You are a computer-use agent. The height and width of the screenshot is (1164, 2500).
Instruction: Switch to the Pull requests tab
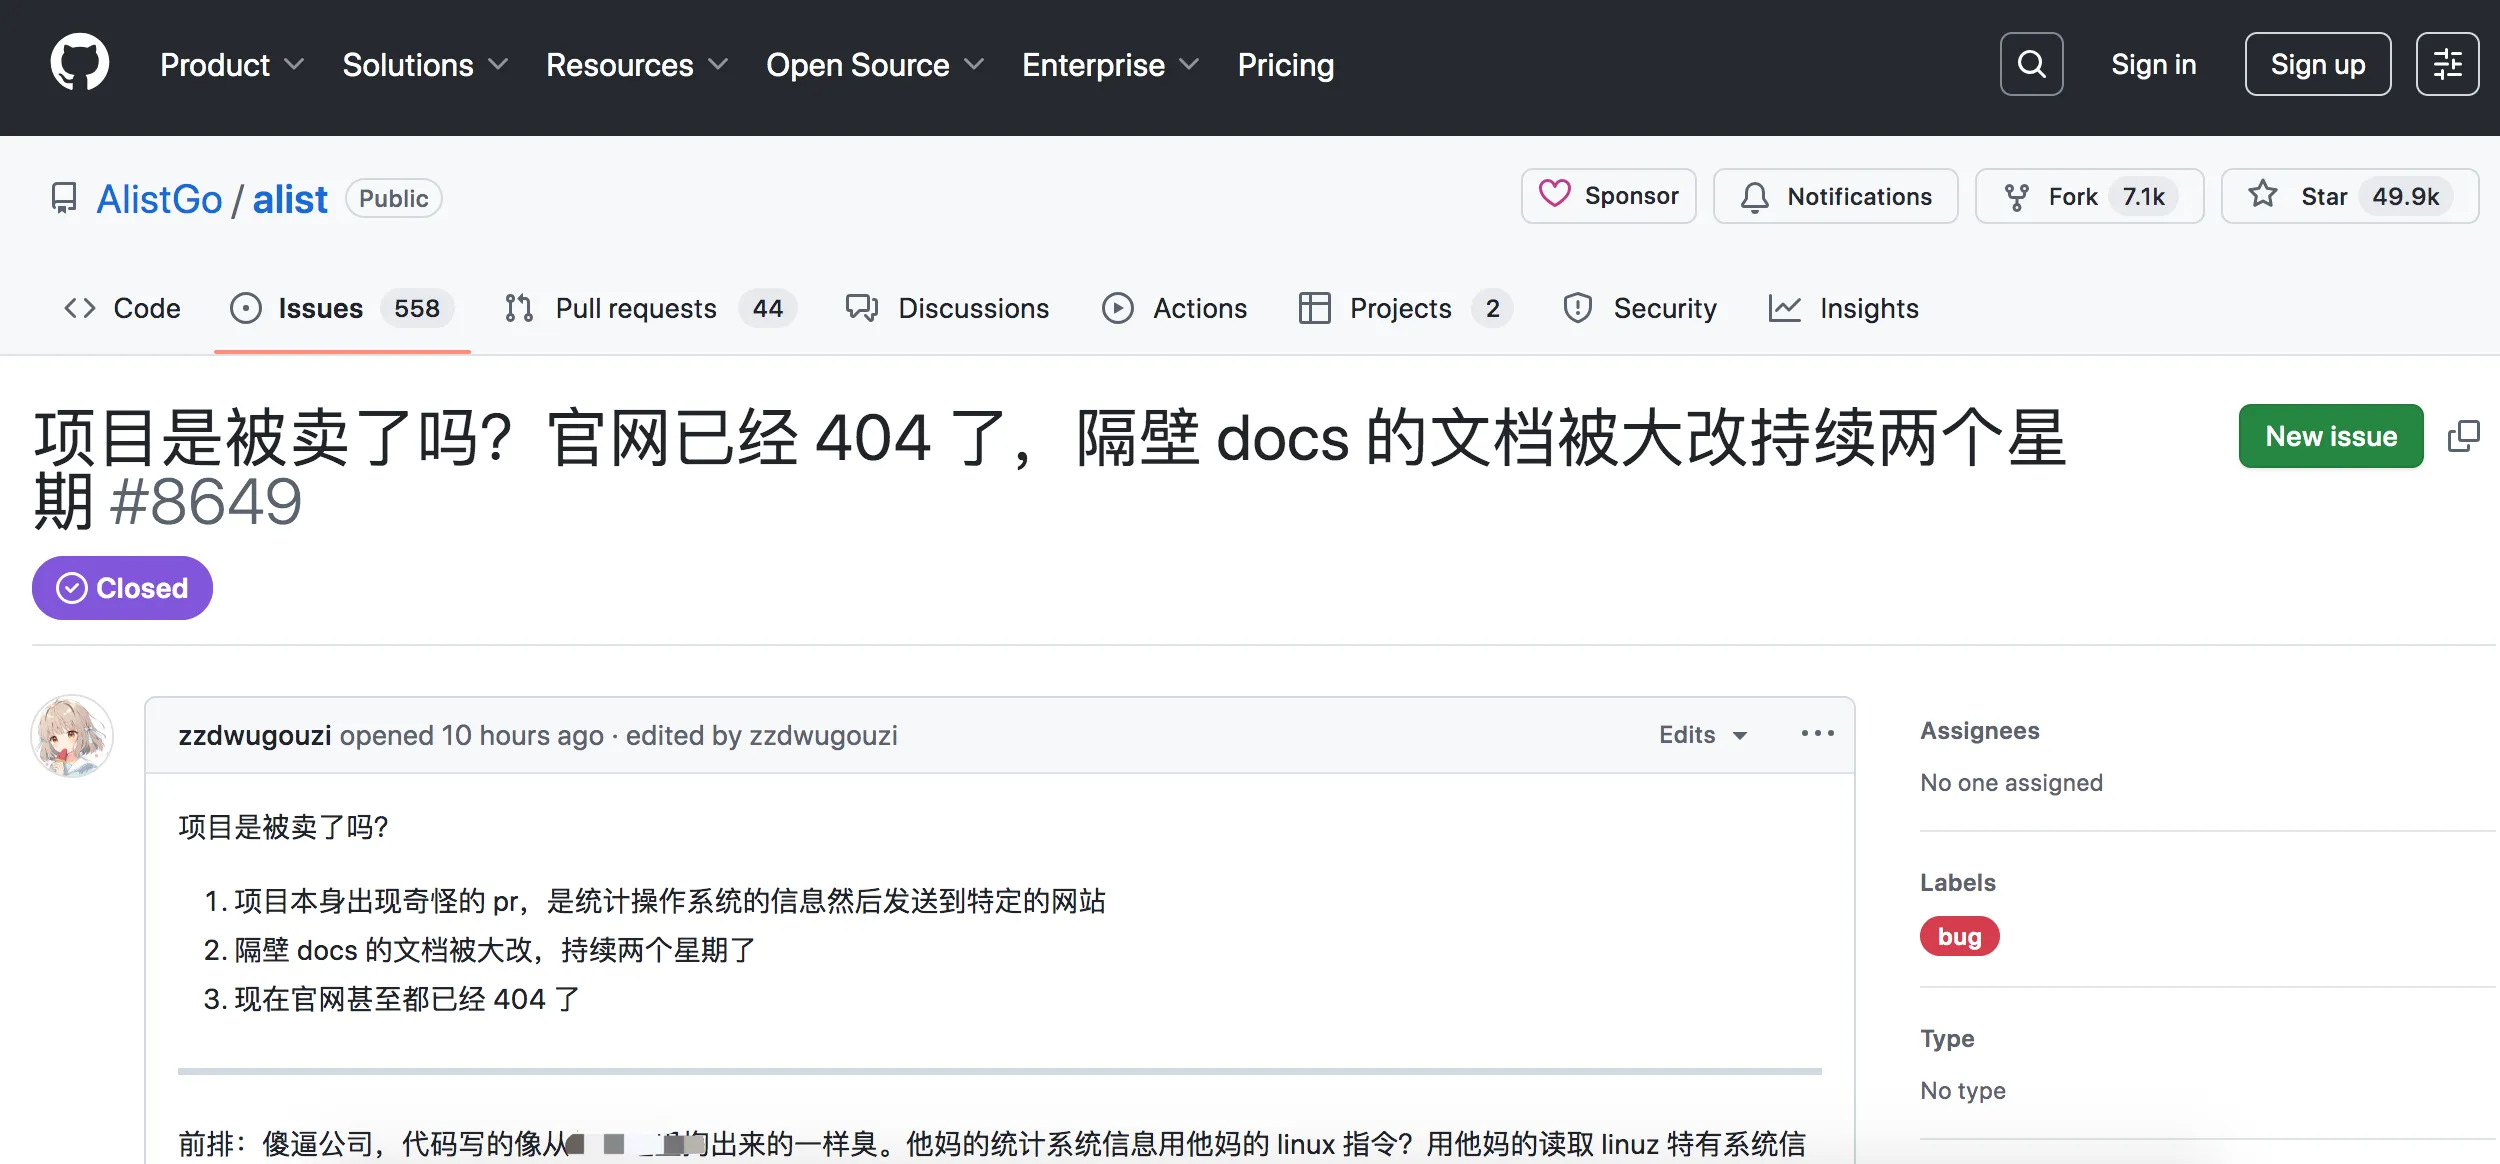click(x=636, y=308)
